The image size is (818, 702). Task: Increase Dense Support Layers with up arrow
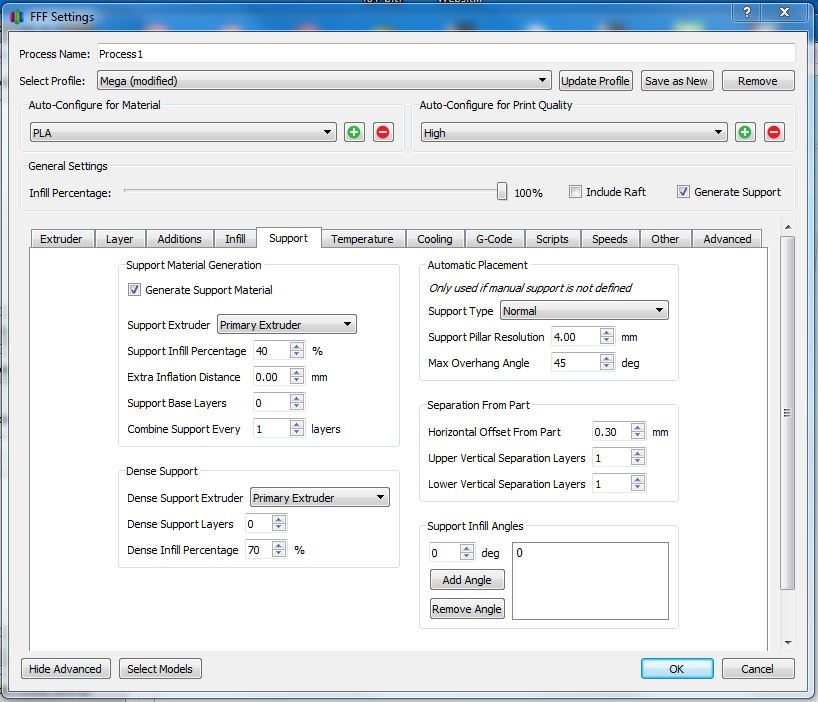coord(279,519)
